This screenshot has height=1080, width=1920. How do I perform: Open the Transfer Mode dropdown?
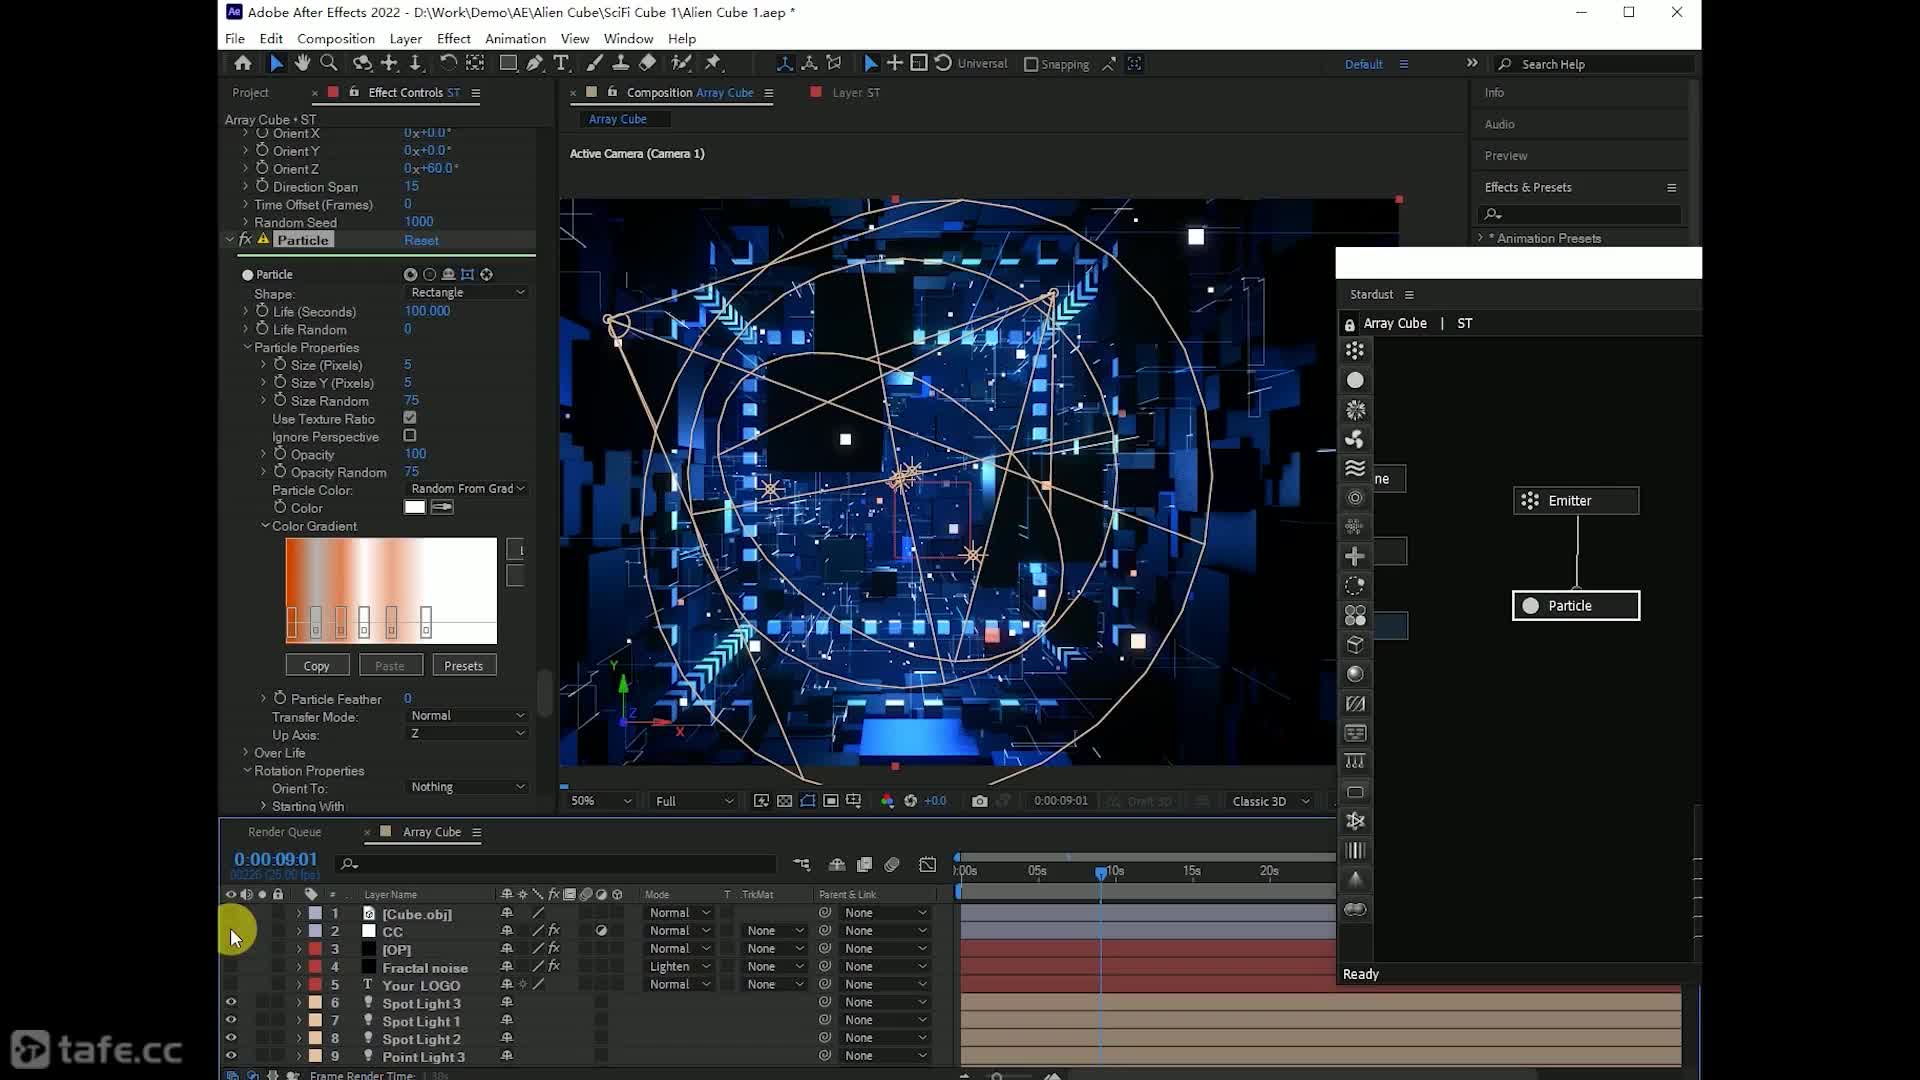click(x=467, y=716)
